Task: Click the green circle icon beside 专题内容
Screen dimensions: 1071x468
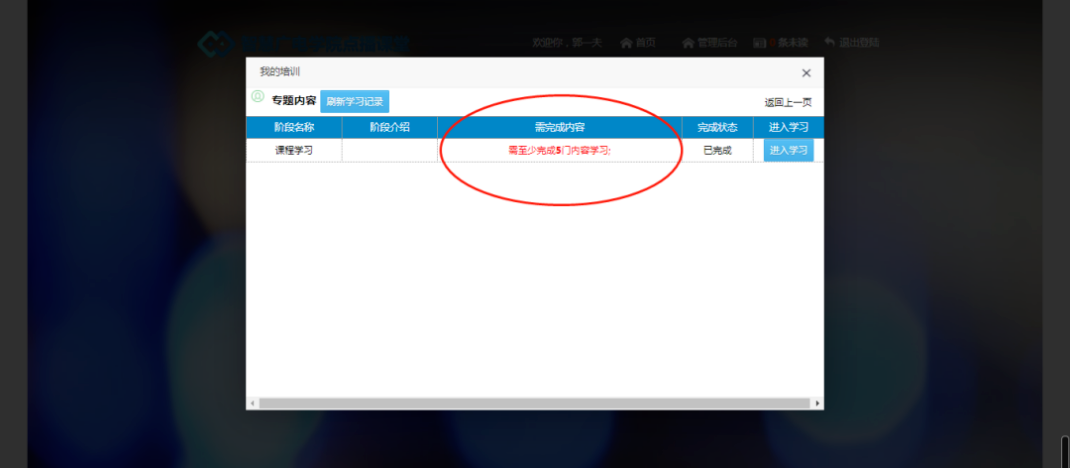Action: click(258, 96)
